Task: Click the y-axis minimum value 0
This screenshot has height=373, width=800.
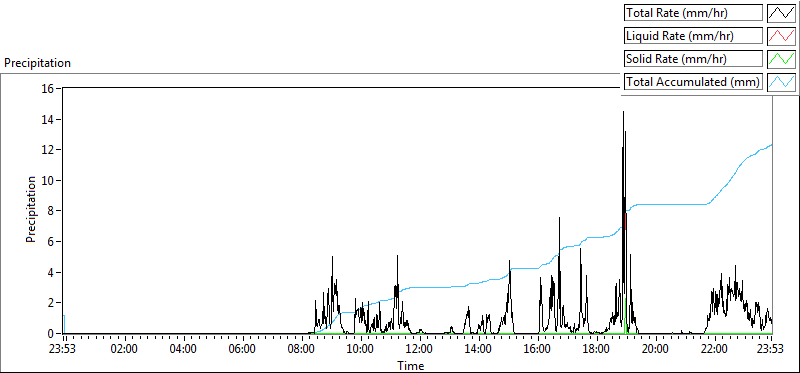Action: 52,333
